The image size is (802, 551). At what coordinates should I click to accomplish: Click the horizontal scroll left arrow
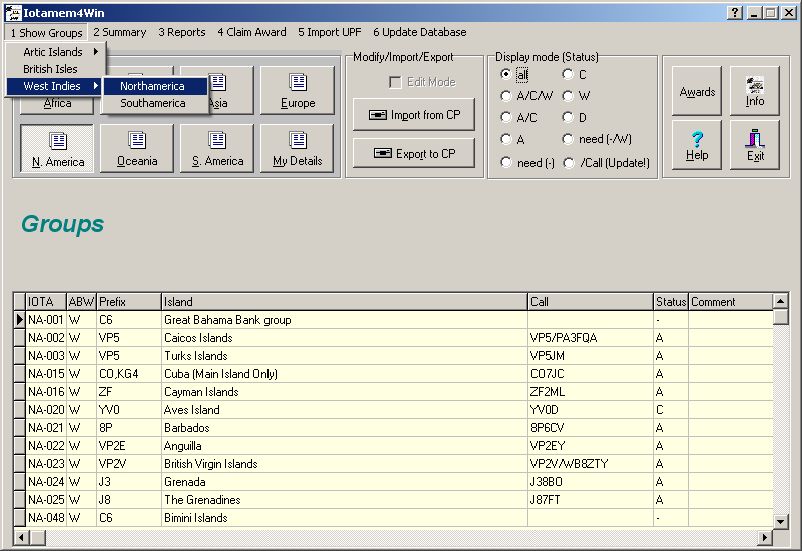point(21,538)
